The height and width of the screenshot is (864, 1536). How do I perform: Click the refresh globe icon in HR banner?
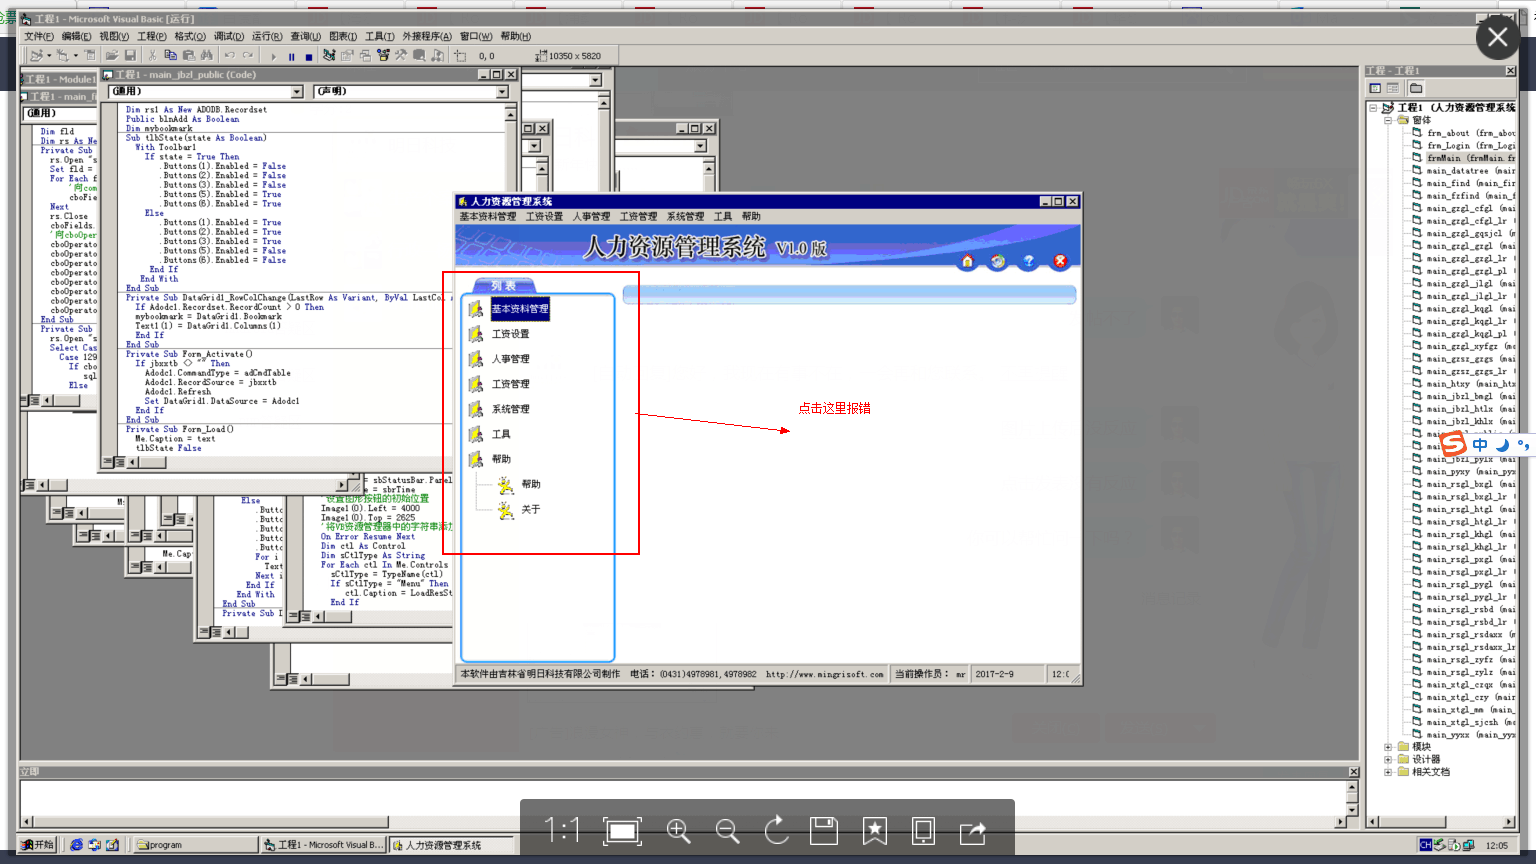998,261
